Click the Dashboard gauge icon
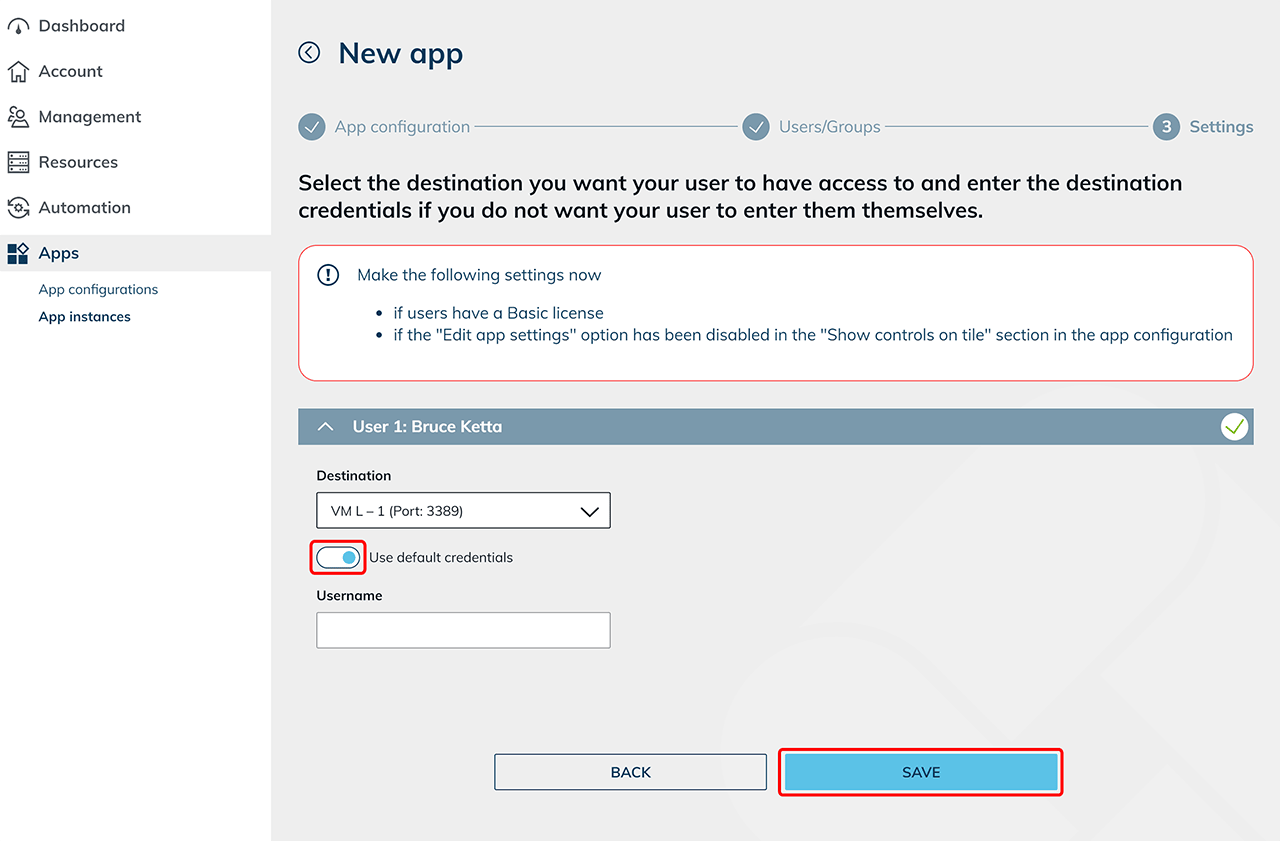Viewport: 1280px width, 841px height. (18, 26)
